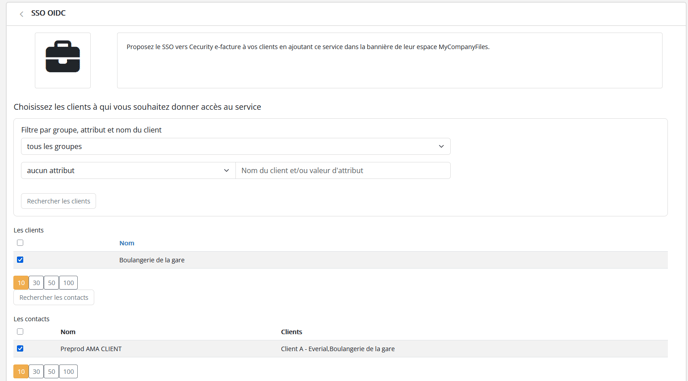The width and height of the screenshot is (688, 381).
Task: Click the contacts 'Clients' column header
Action: pos(291,332)
